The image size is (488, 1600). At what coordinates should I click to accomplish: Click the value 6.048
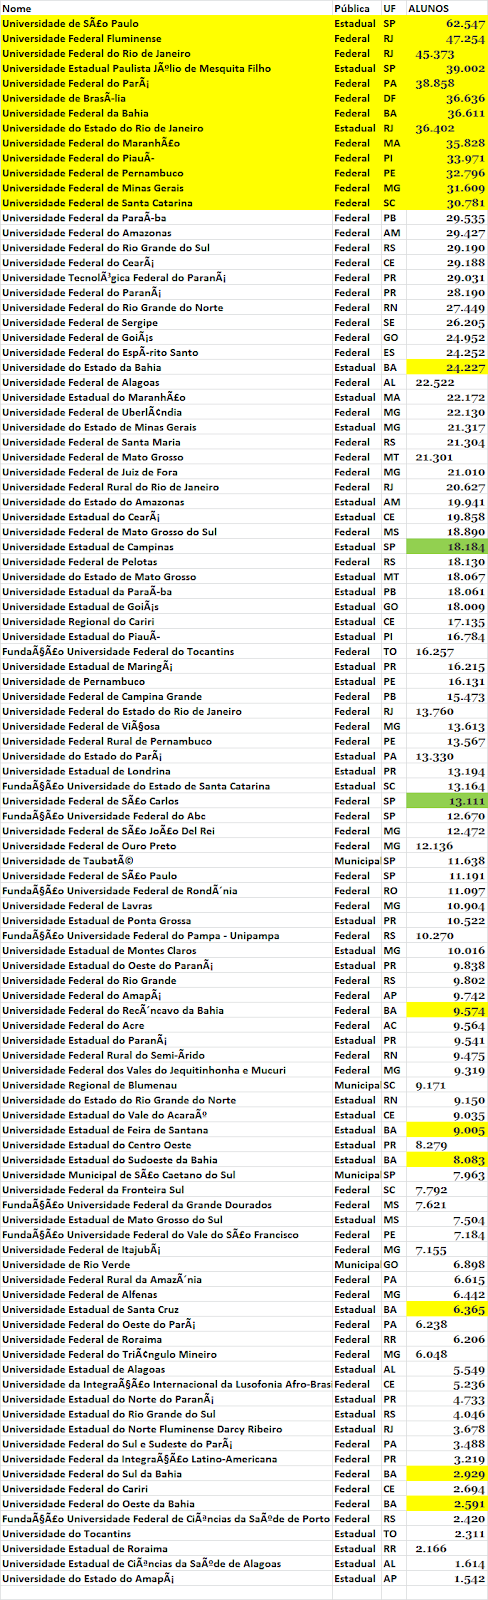pos(432,1356)
